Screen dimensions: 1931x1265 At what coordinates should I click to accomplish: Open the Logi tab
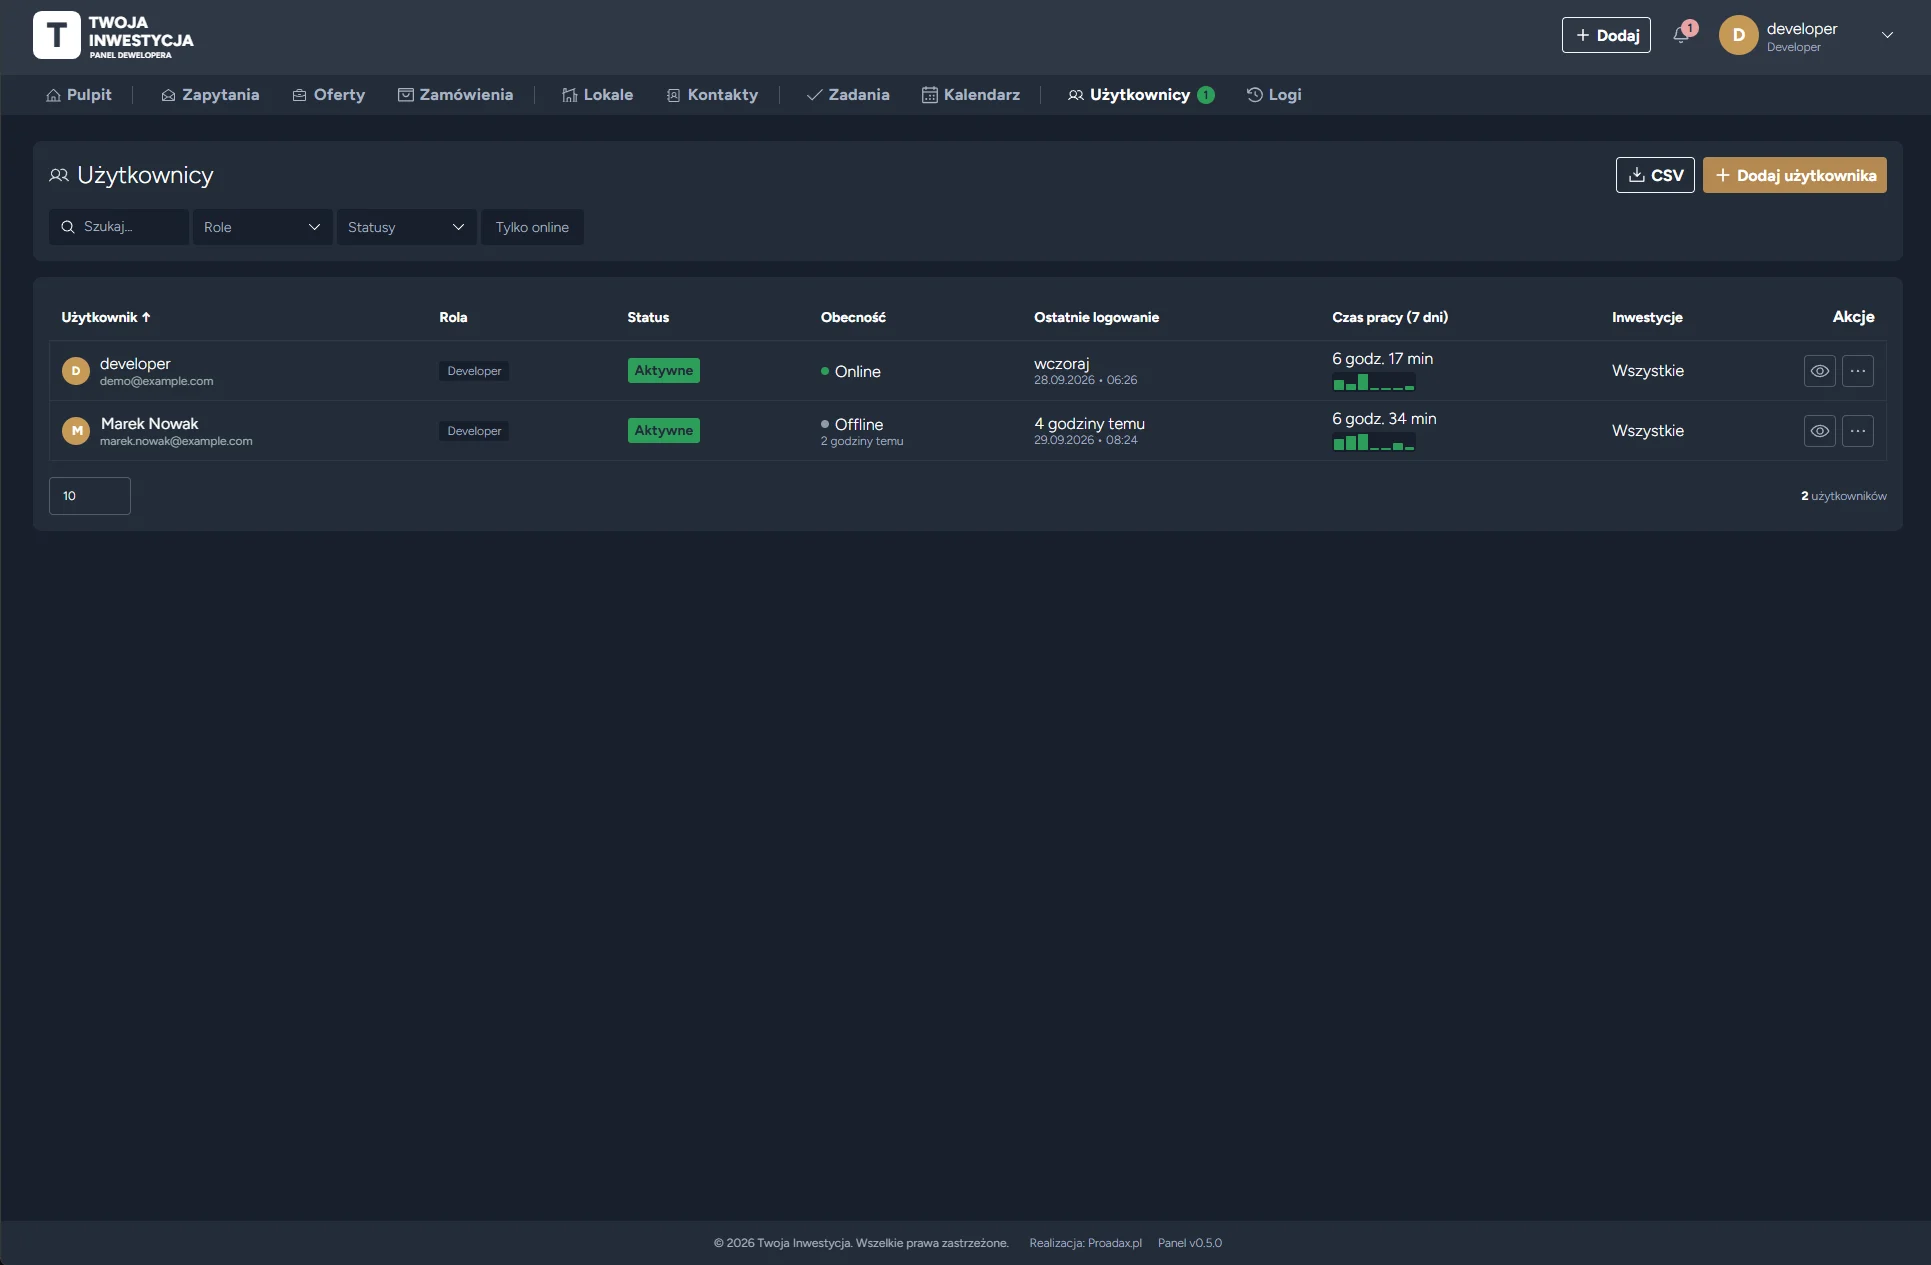pyautogui.click(x=1274, y=95)
